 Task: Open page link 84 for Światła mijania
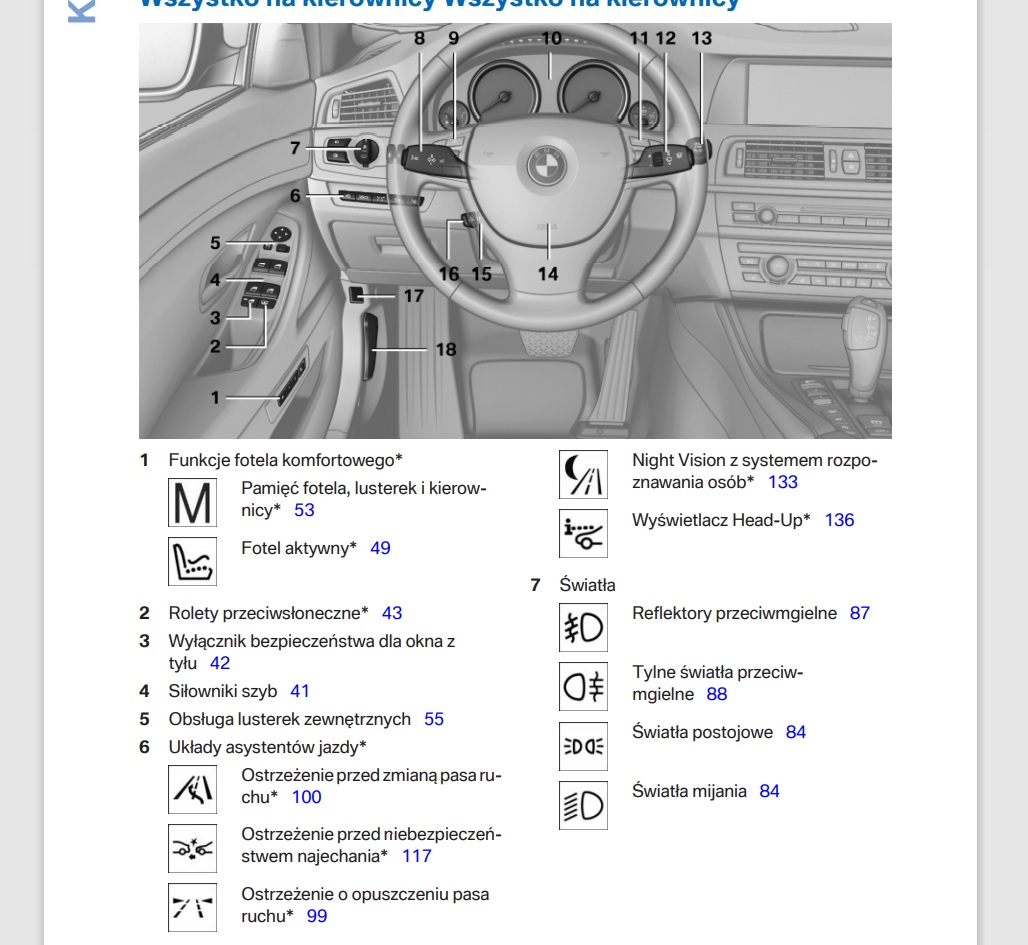[x=769, y=792]
